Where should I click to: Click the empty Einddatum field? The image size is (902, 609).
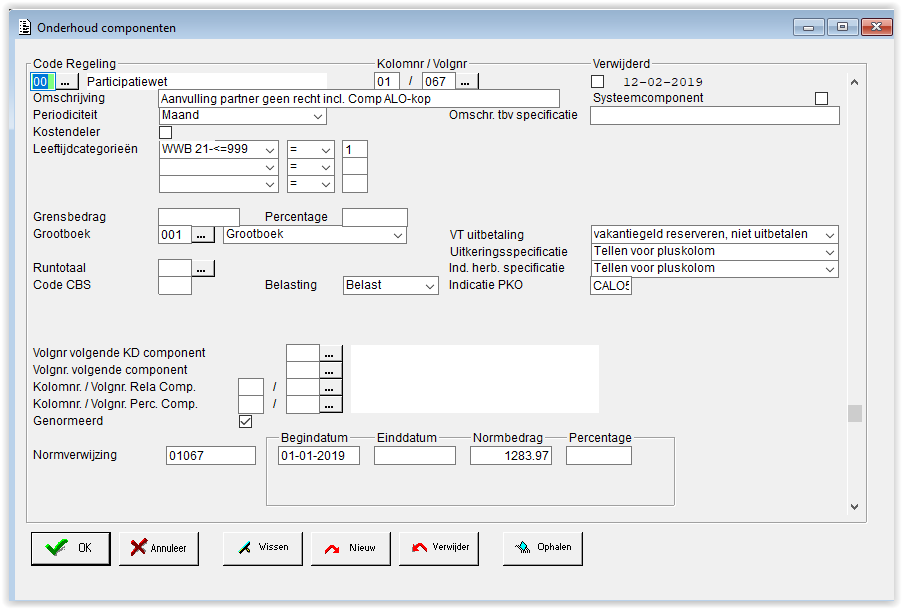pos(415,455)
